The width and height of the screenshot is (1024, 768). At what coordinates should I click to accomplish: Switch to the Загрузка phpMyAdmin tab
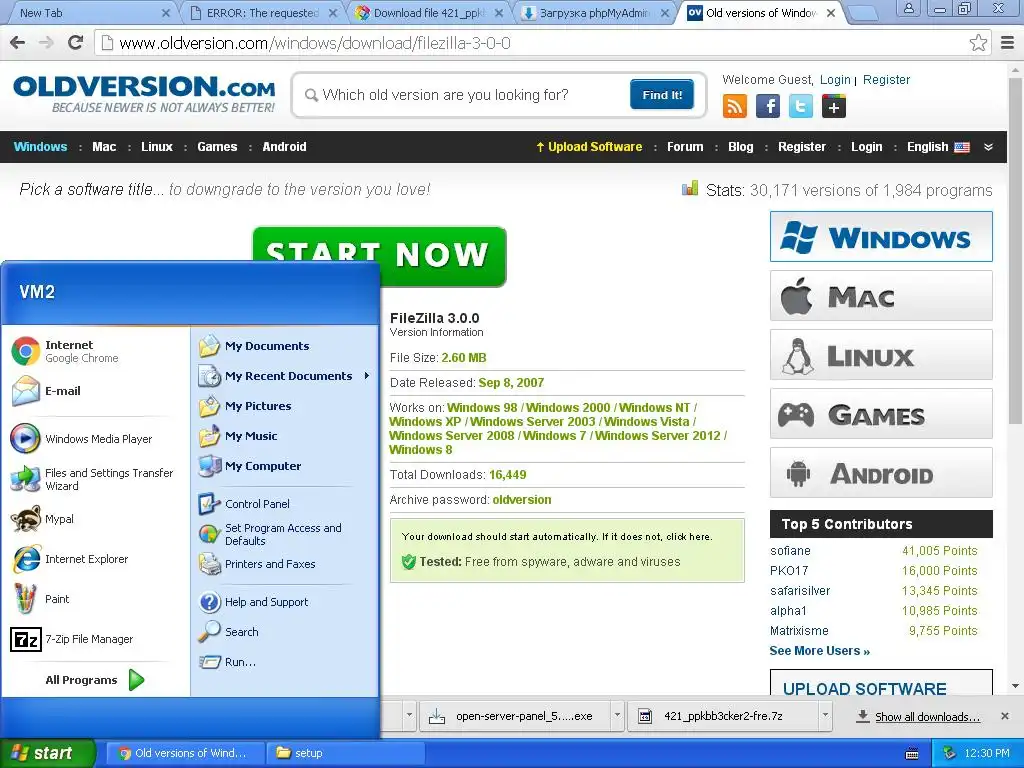pyautogui.click(x=594, y=12)
